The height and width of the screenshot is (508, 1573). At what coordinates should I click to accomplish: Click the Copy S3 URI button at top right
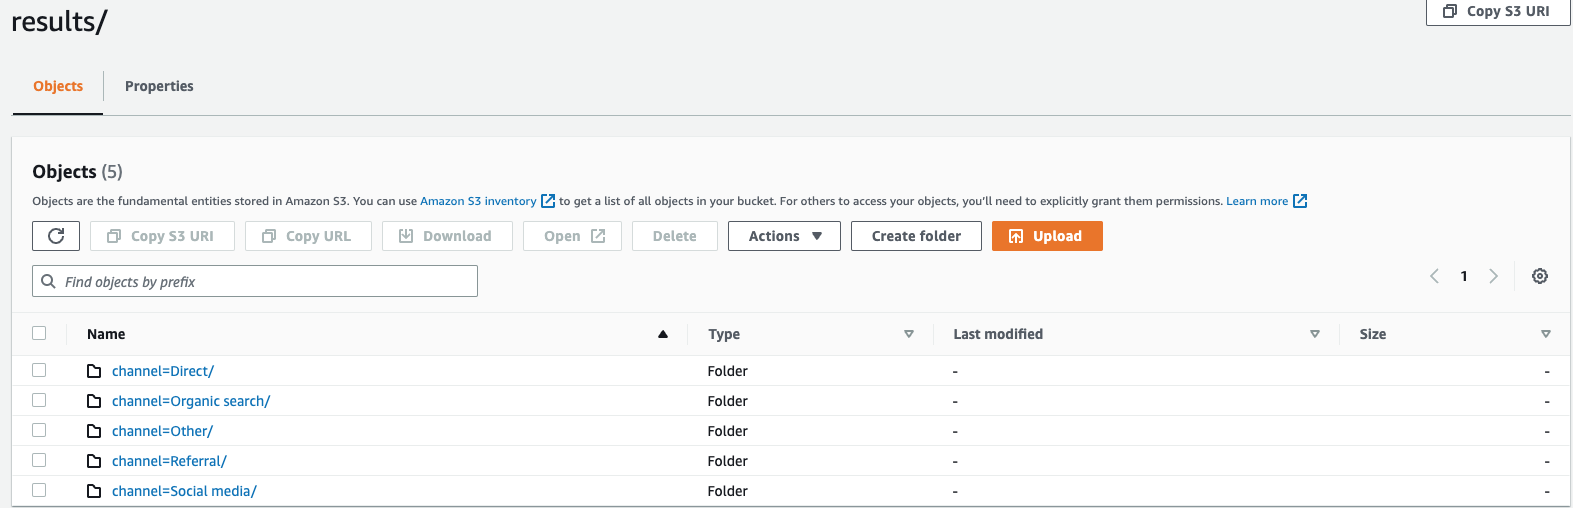(x=1497, y=12)
